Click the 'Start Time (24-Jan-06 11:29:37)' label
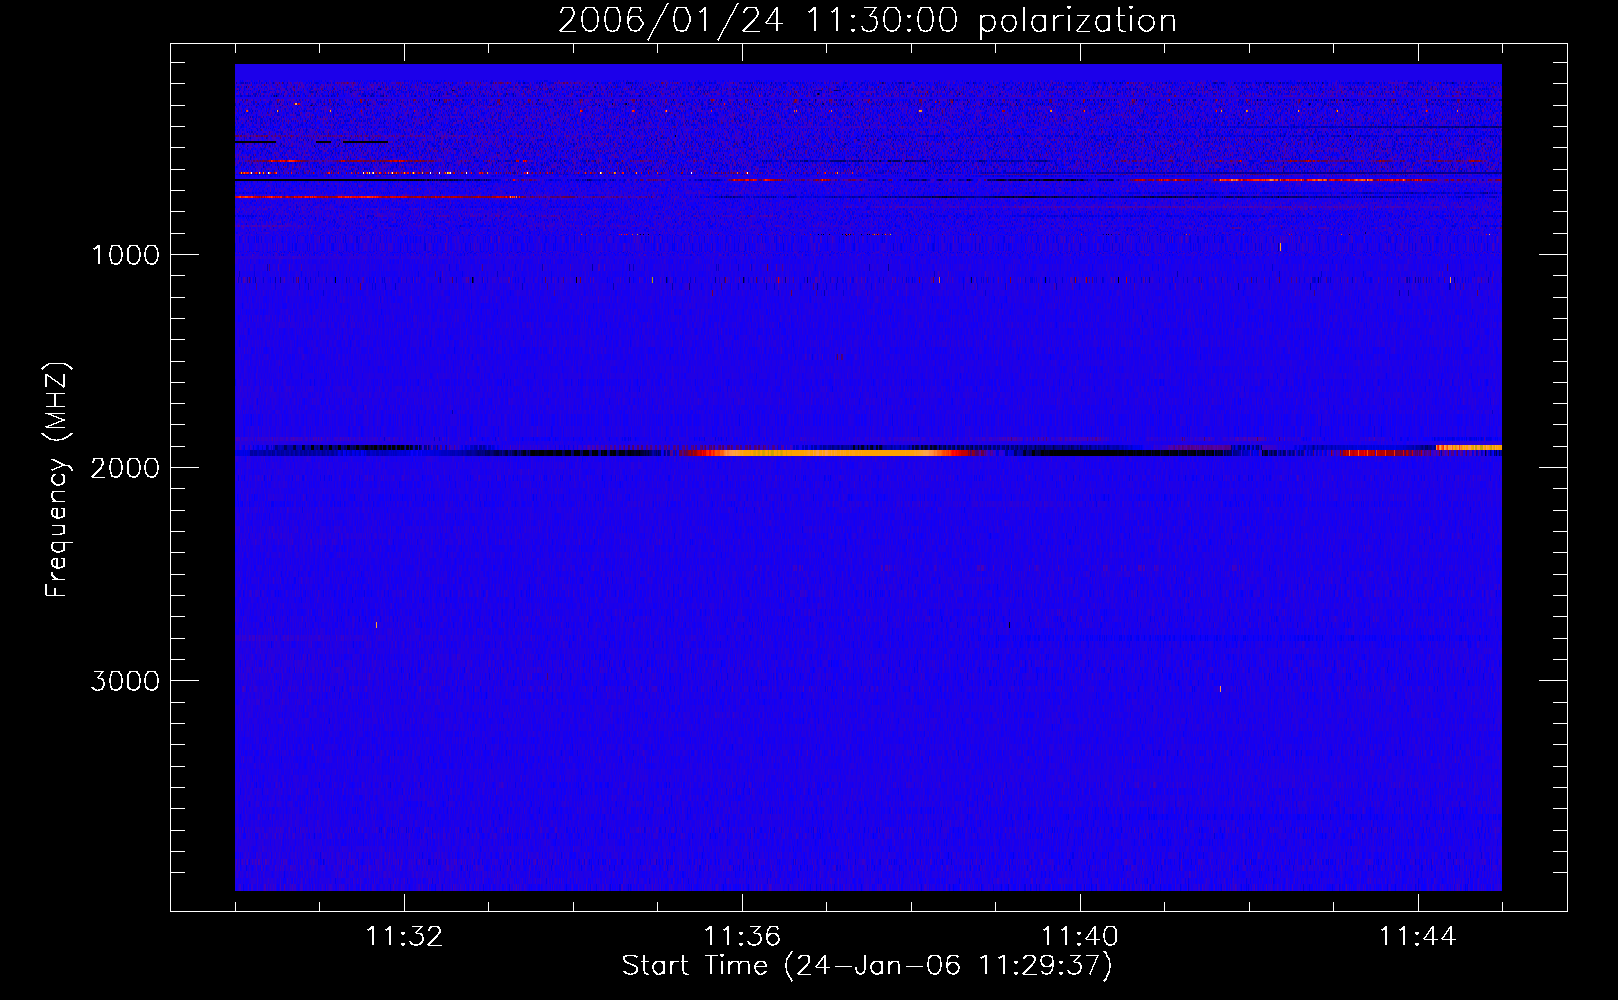The height and width of the screenshot is (1000, 1618). point(867,966)
